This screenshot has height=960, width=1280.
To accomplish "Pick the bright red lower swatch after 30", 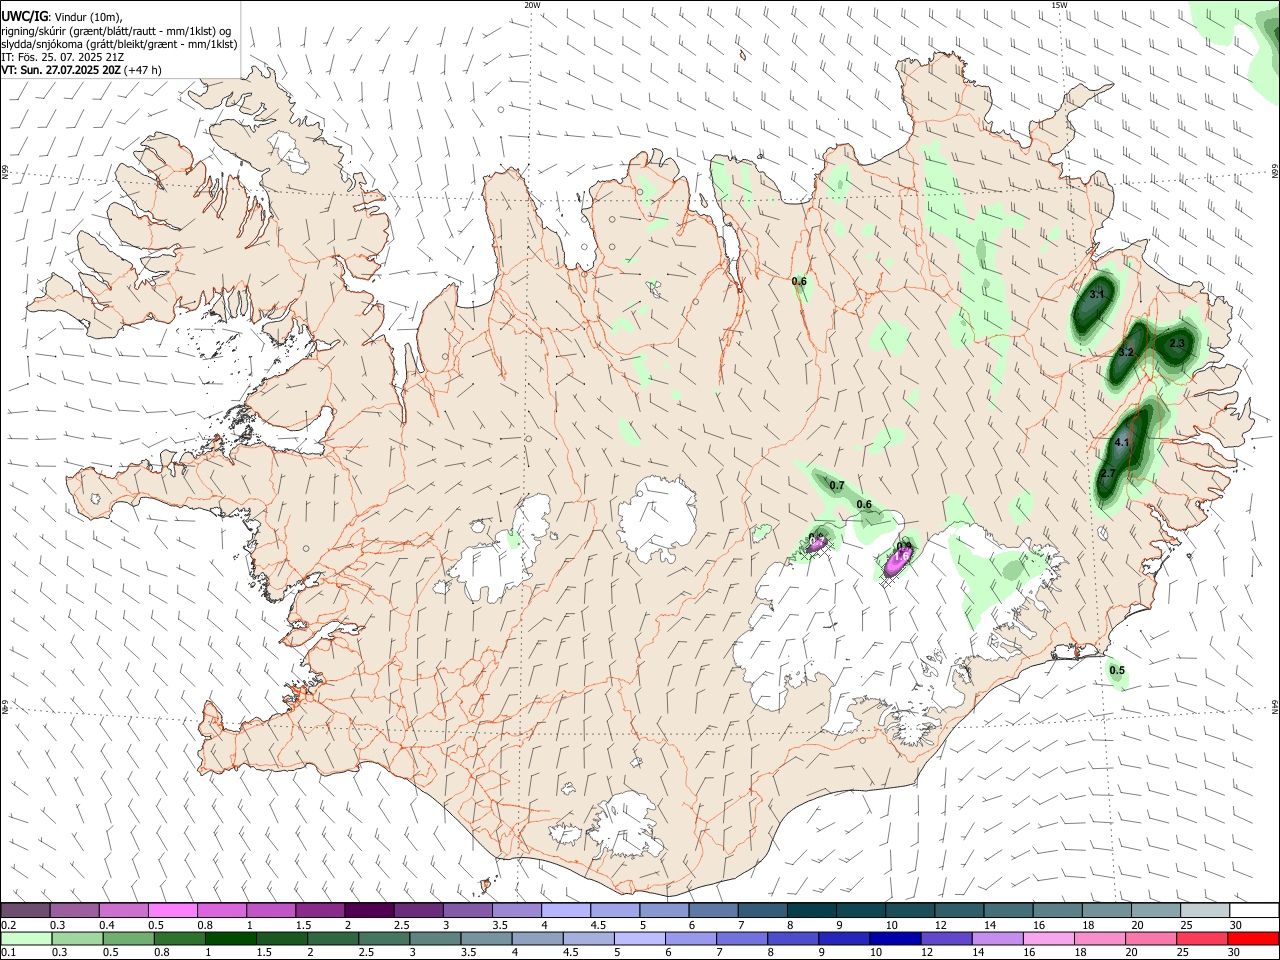I will tap(1254, 938).
